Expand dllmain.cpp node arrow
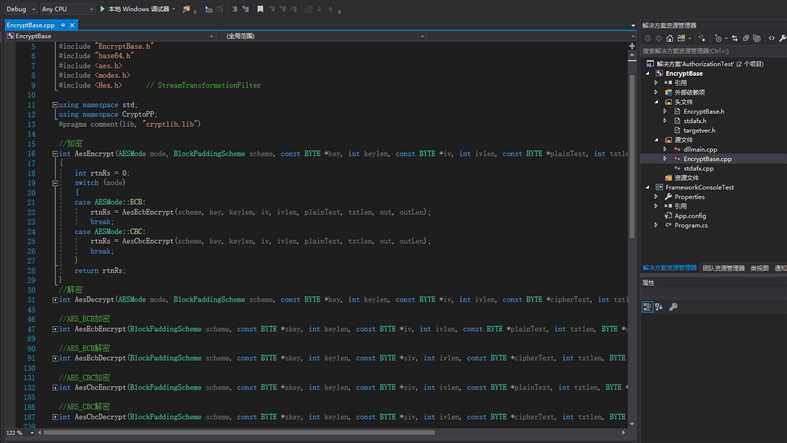This screenshot has height=443, width=787. click(x=666, y=150)
